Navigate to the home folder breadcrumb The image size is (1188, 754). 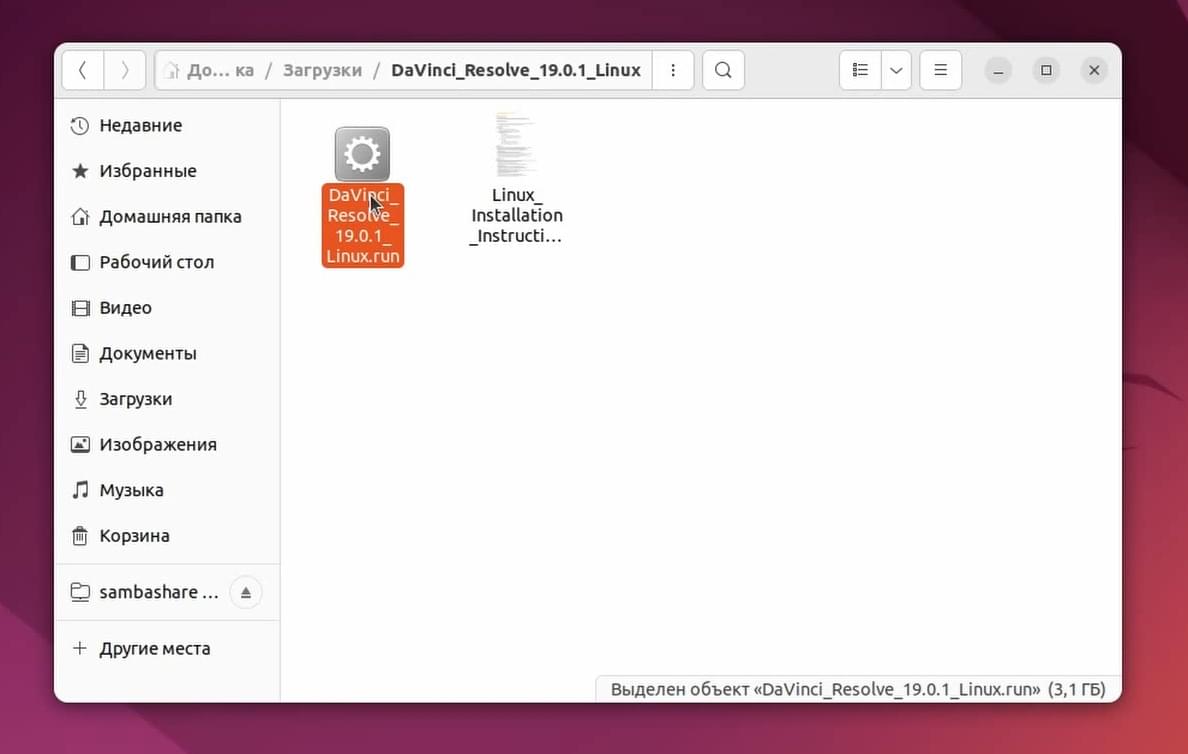pos(210,70)
